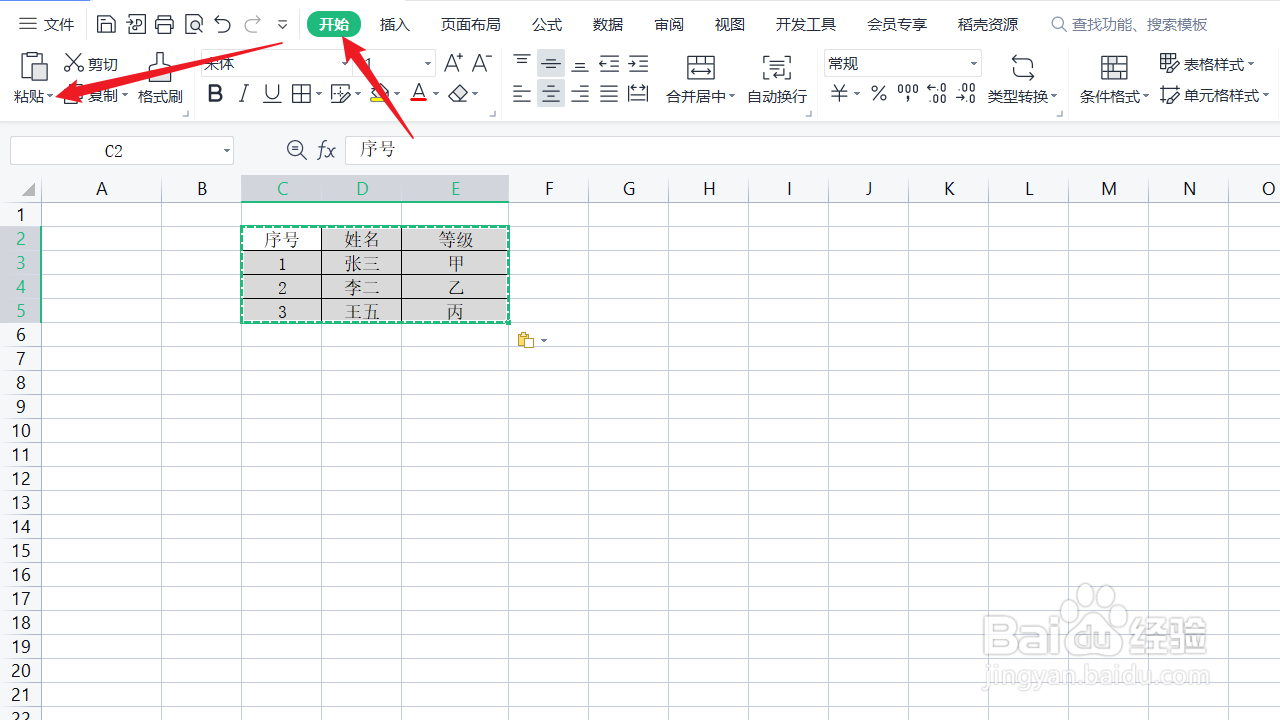This screenshot has width=1280, height=720.
Task: Open the Developer Tools (开发工具) tab
Action: [x=806, y=24]
